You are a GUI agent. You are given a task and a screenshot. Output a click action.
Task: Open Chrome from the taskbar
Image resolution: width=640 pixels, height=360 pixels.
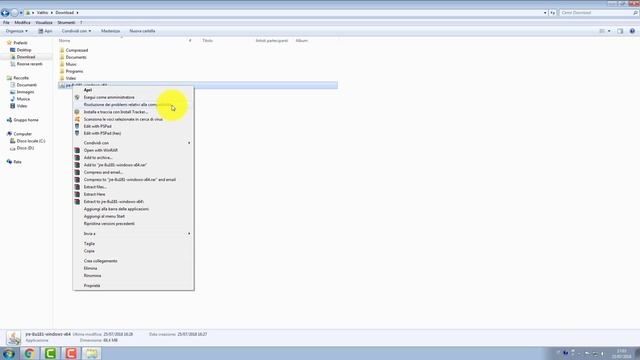29,353
